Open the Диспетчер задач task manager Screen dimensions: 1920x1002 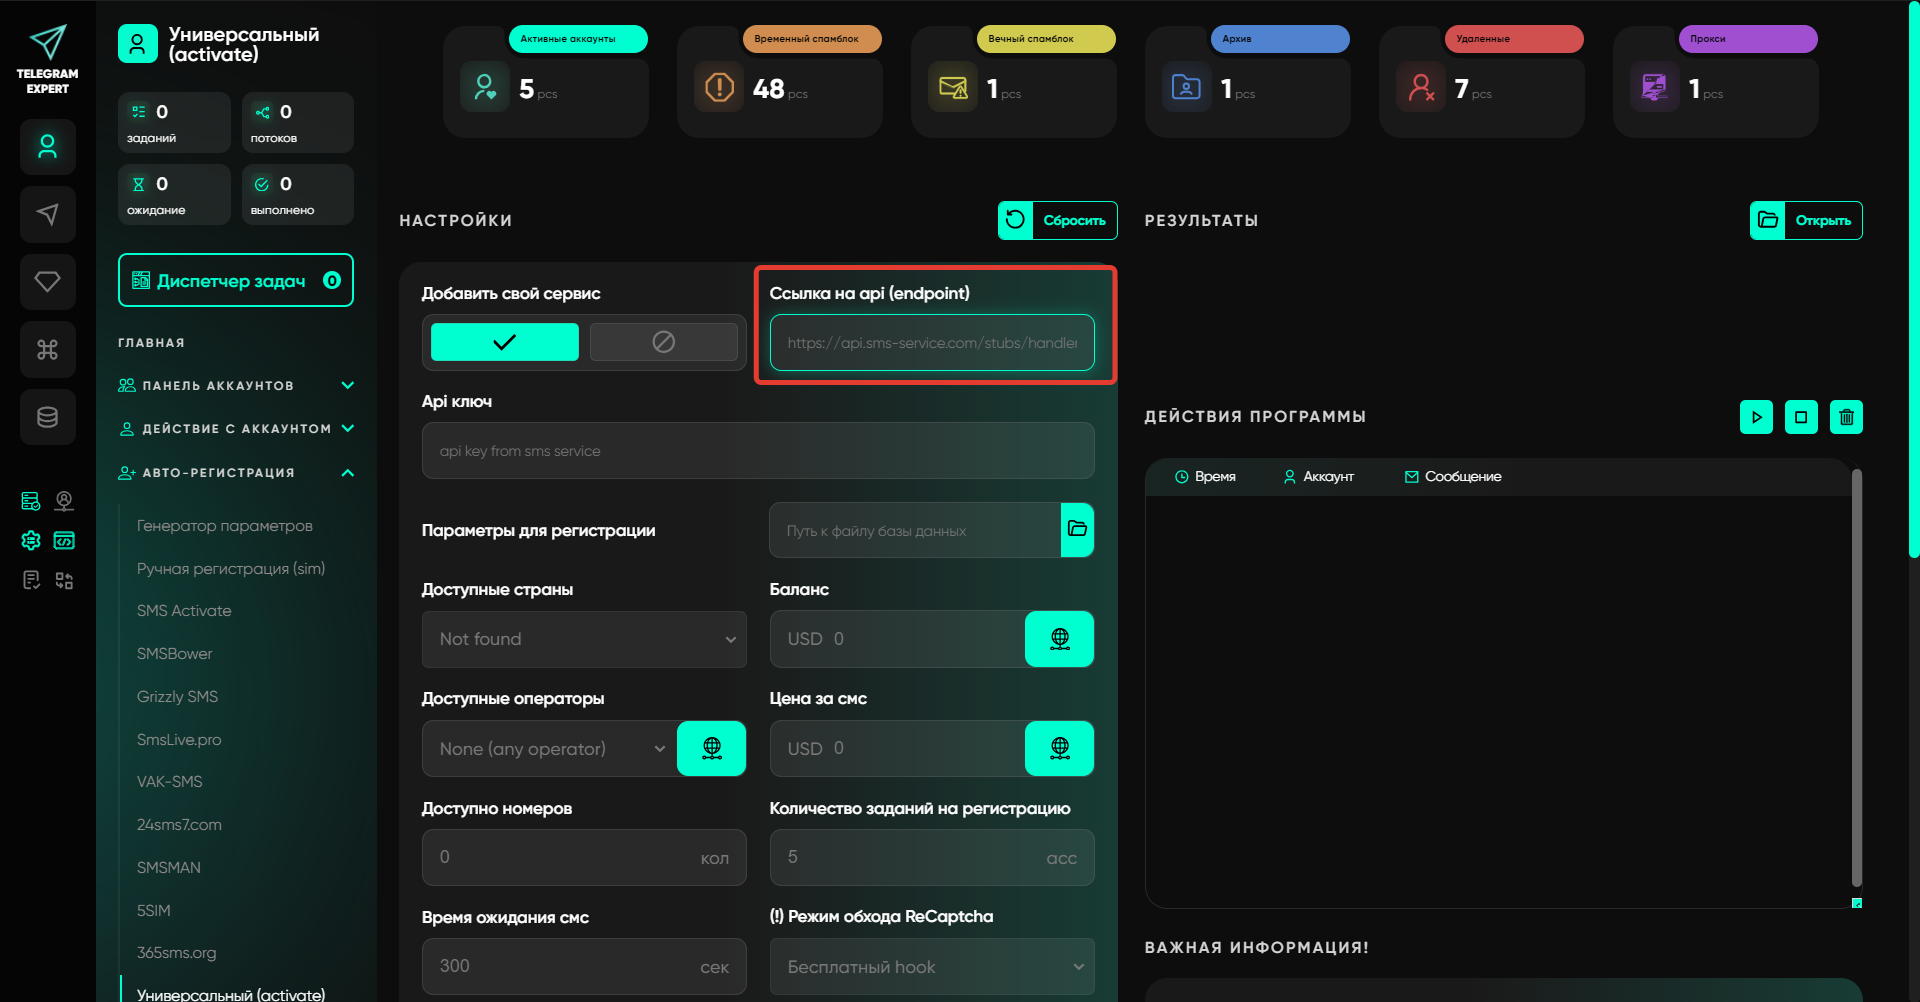[x=235, y=281]
